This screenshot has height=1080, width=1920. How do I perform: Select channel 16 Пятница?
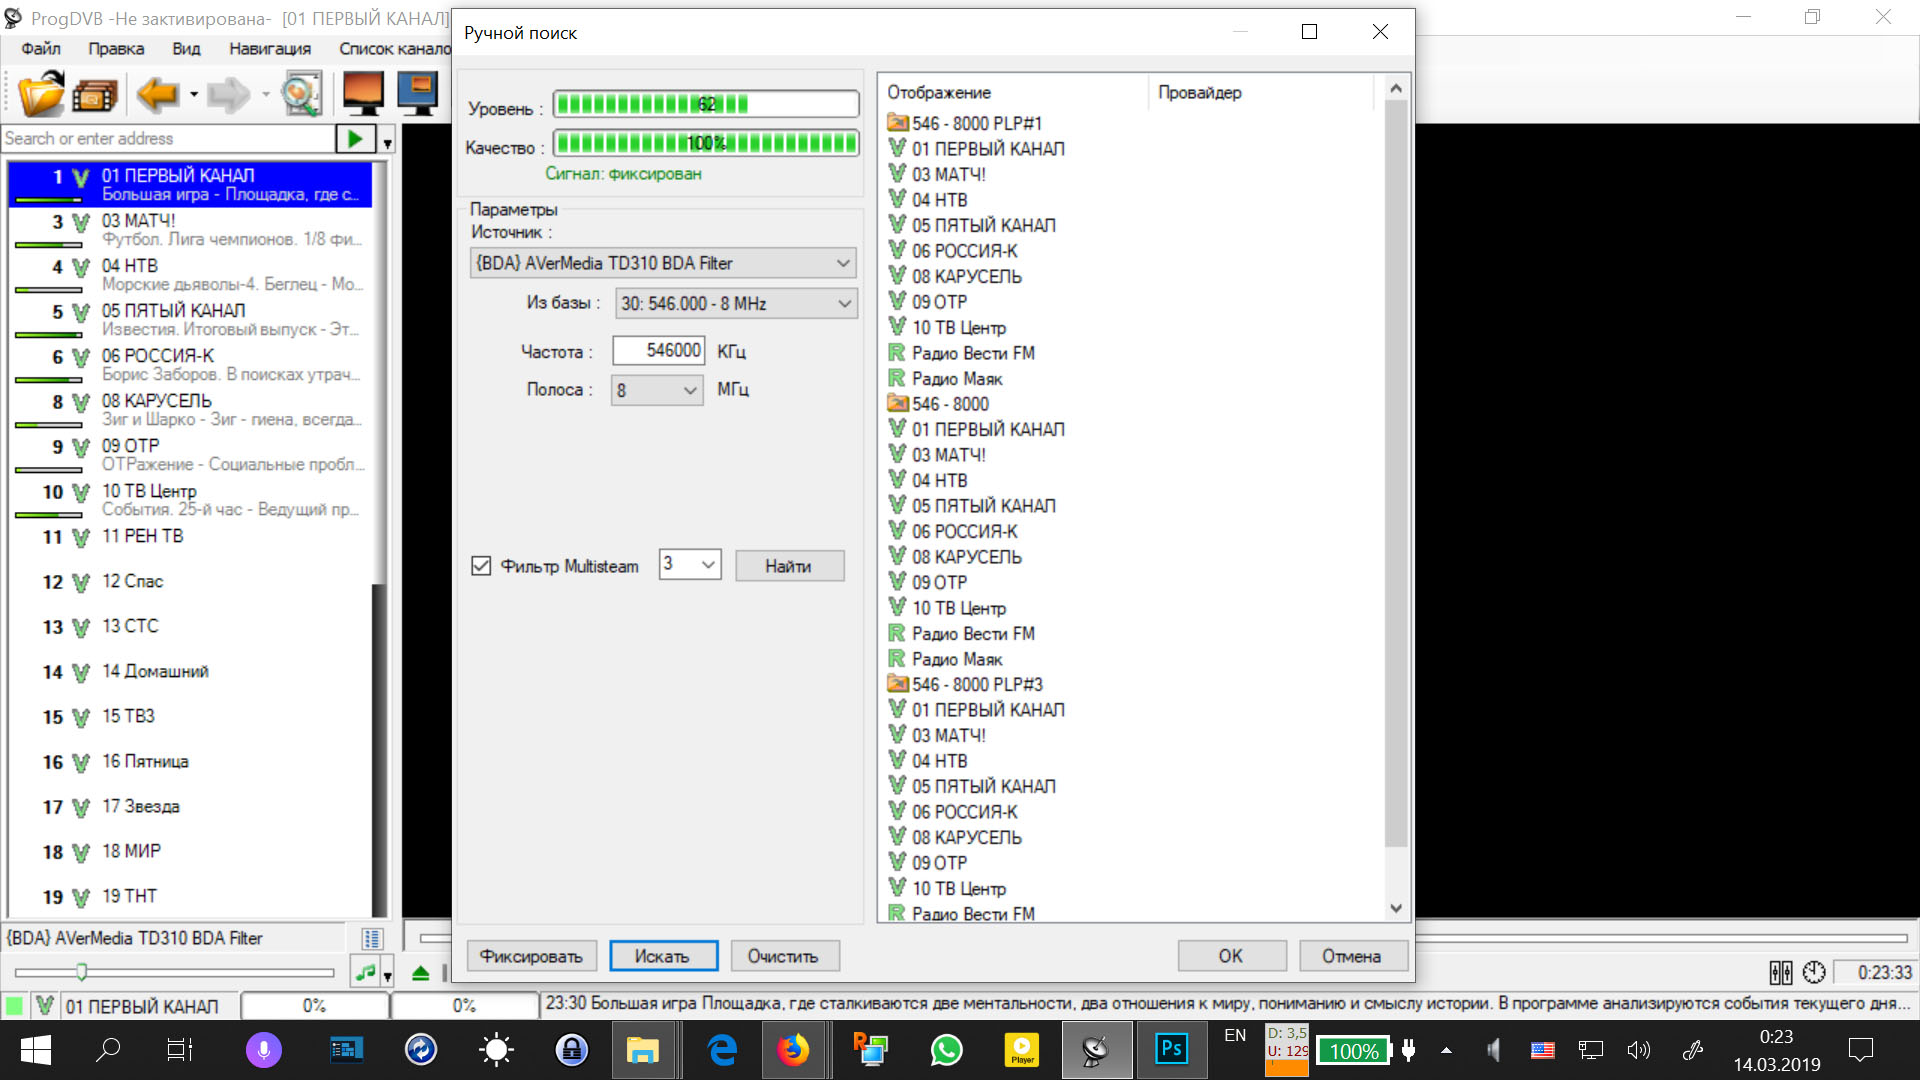click(190, 761)
